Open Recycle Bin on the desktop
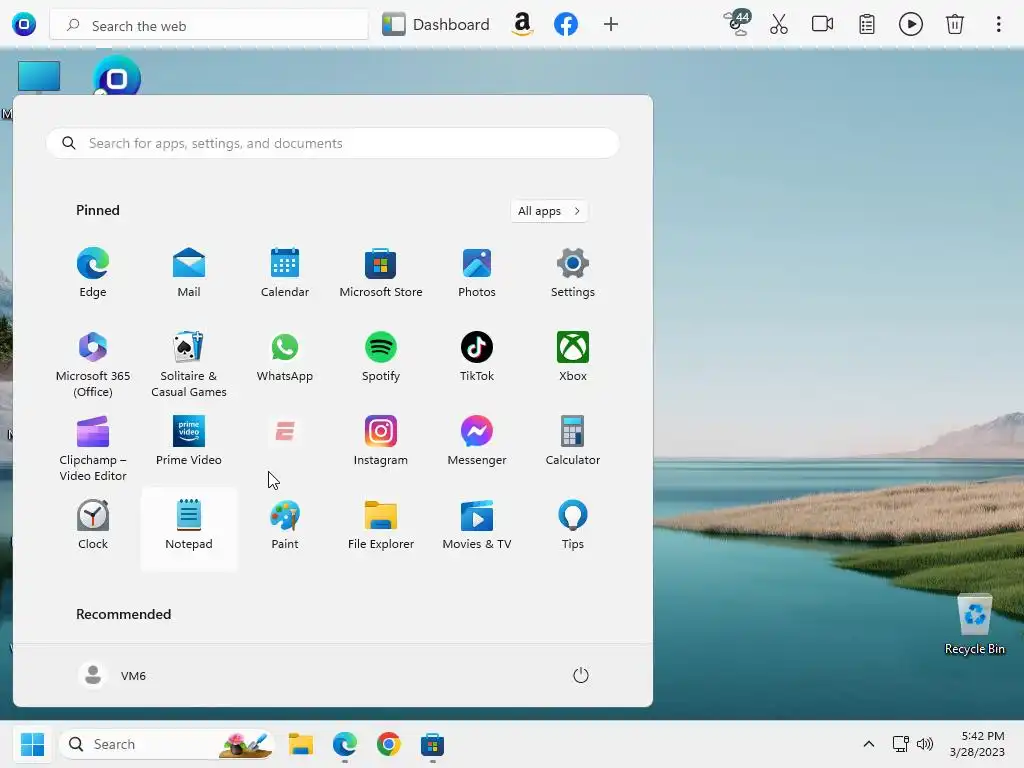The image size is (1024, 768). (974, 624)
